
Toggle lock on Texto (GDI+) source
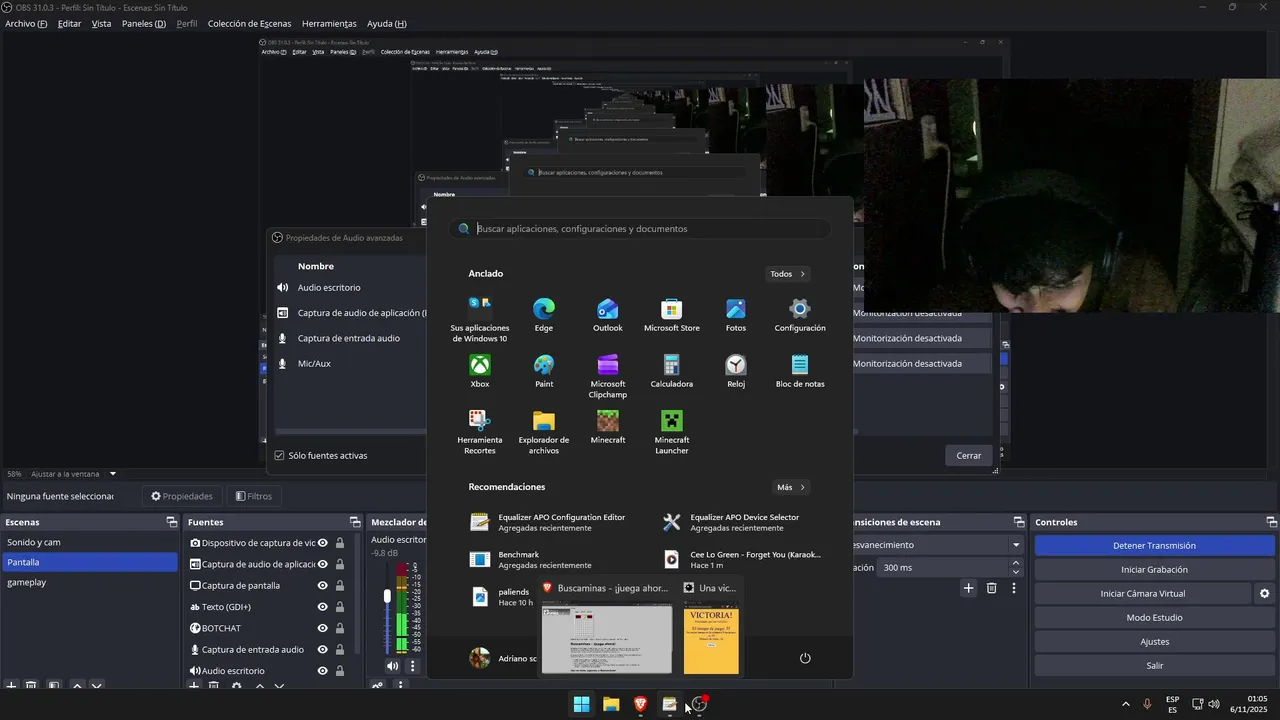click(x=340, y=607)
